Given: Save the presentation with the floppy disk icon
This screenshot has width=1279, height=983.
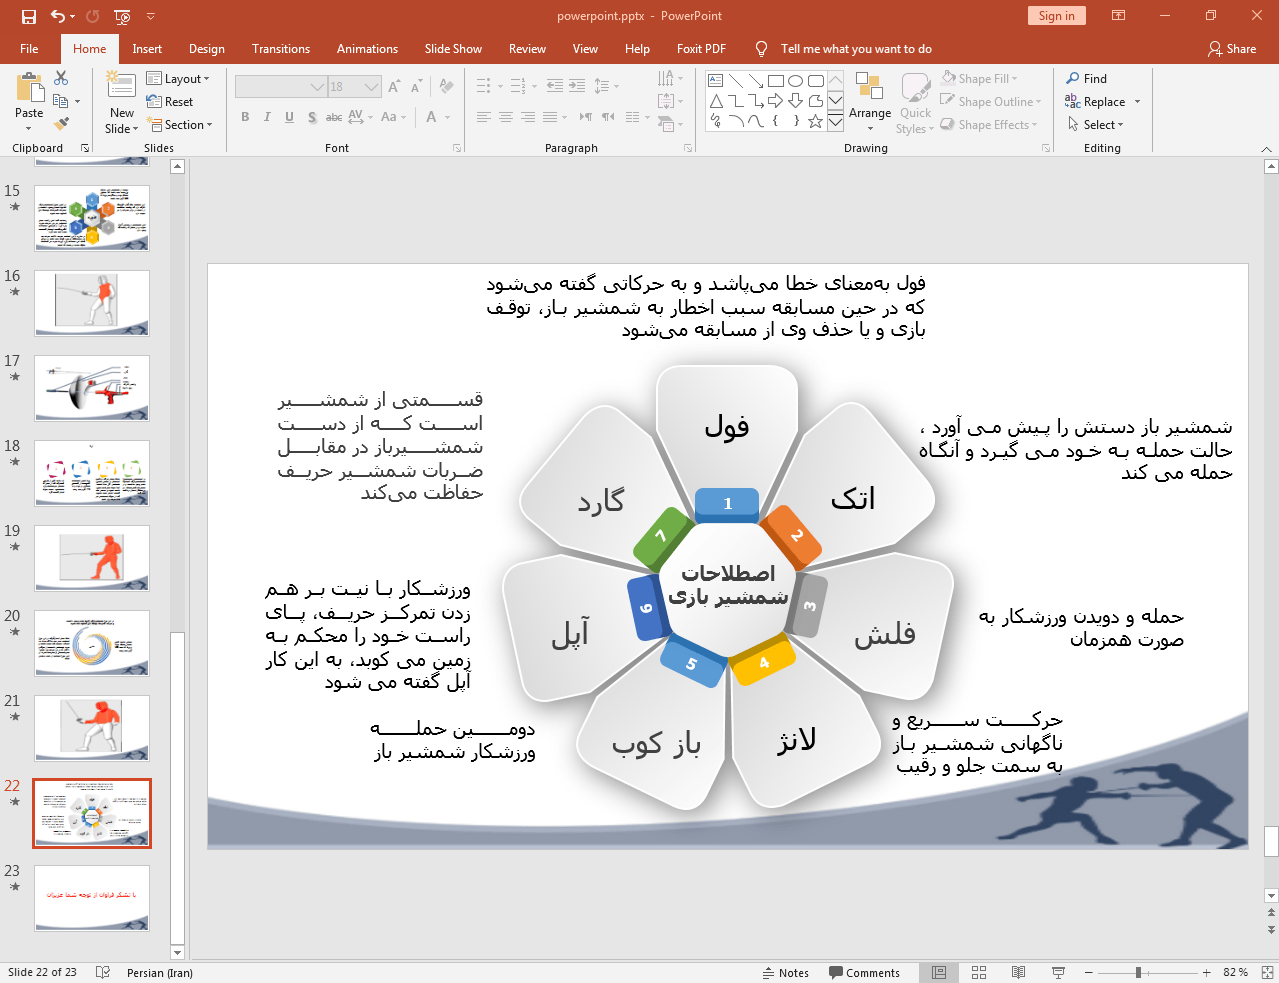Looking at the screenshot, I should pyautogui.click(x=28, y=16).
